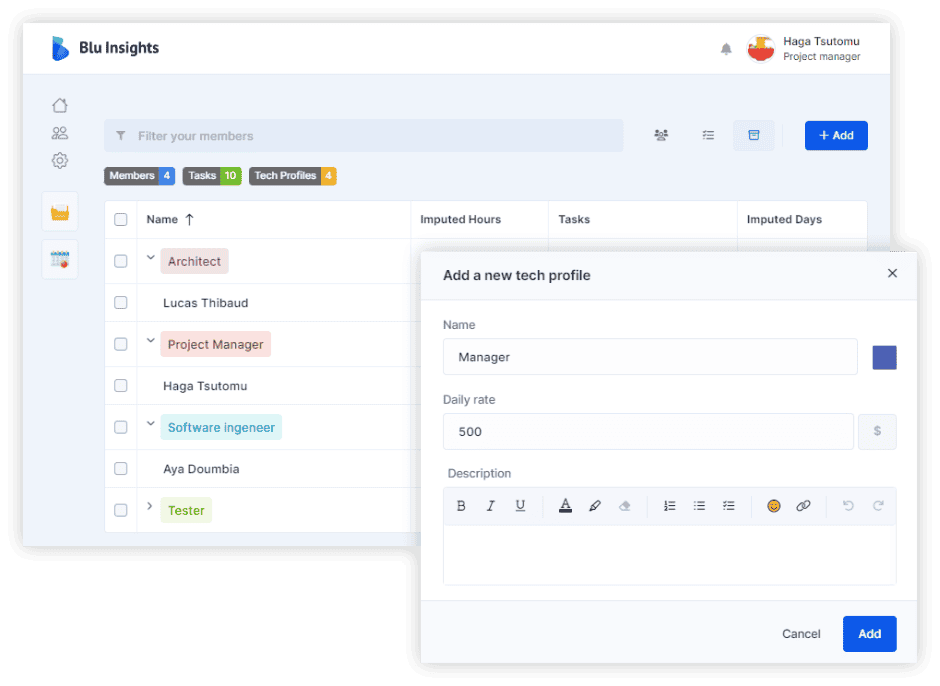Switch to tasks list view icon
The width and height of the screenshot is (940, 686).
708,136
